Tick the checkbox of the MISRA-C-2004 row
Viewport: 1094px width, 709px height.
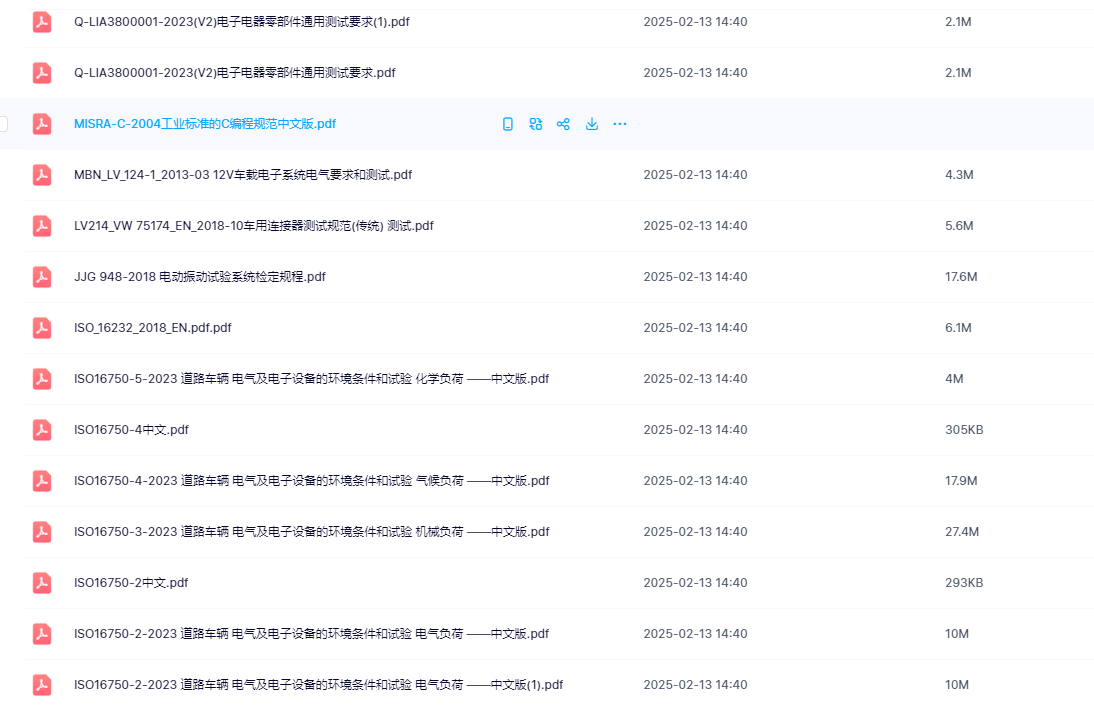[x=3, y=124]
